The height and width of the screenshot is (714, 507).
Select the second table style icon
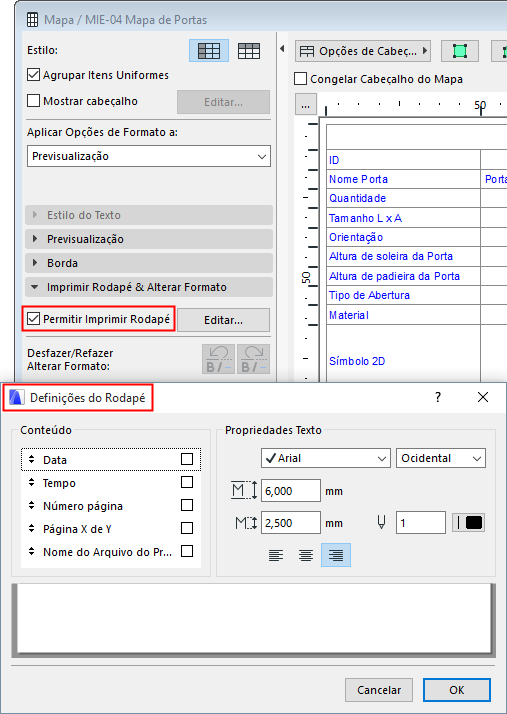tap(249, 51)
